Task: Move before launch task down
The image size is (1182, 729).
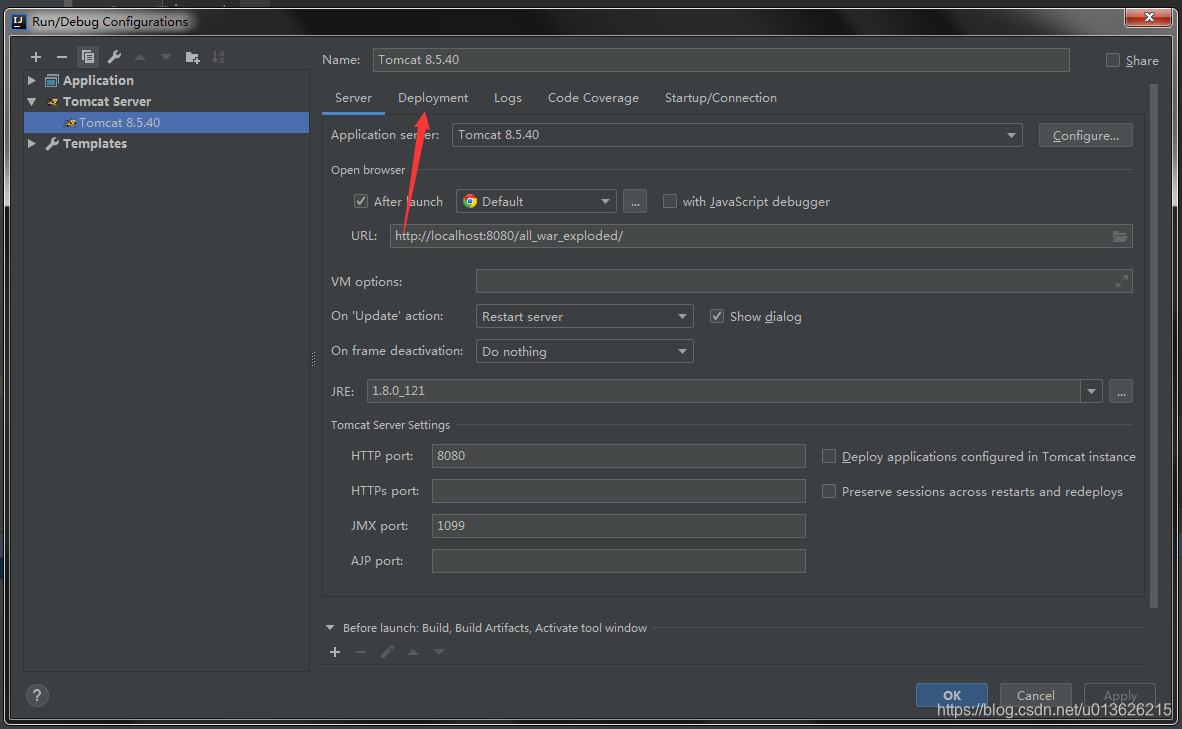Action: tap(439, 652)
